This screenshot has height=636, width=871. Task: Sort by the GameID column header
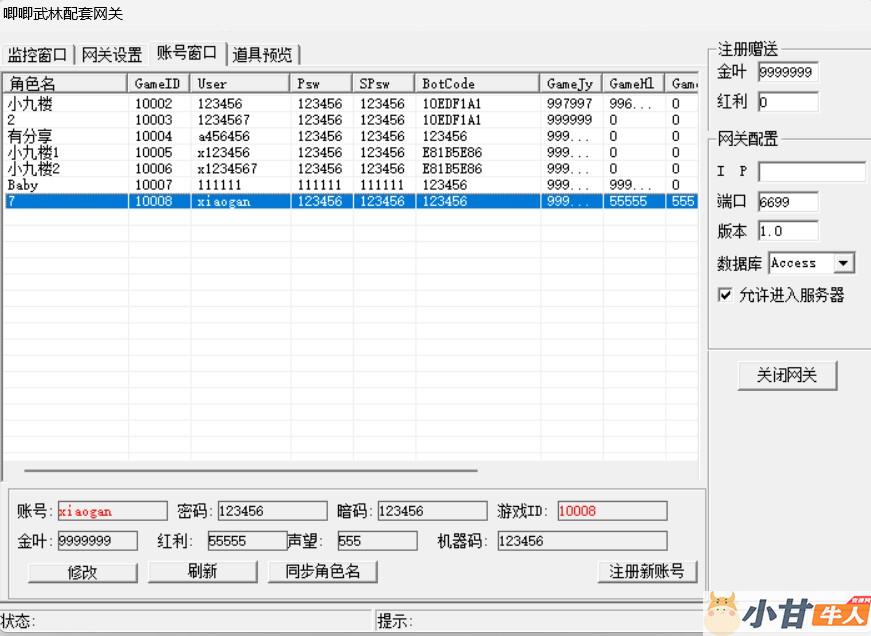click(x=159, y=83)
